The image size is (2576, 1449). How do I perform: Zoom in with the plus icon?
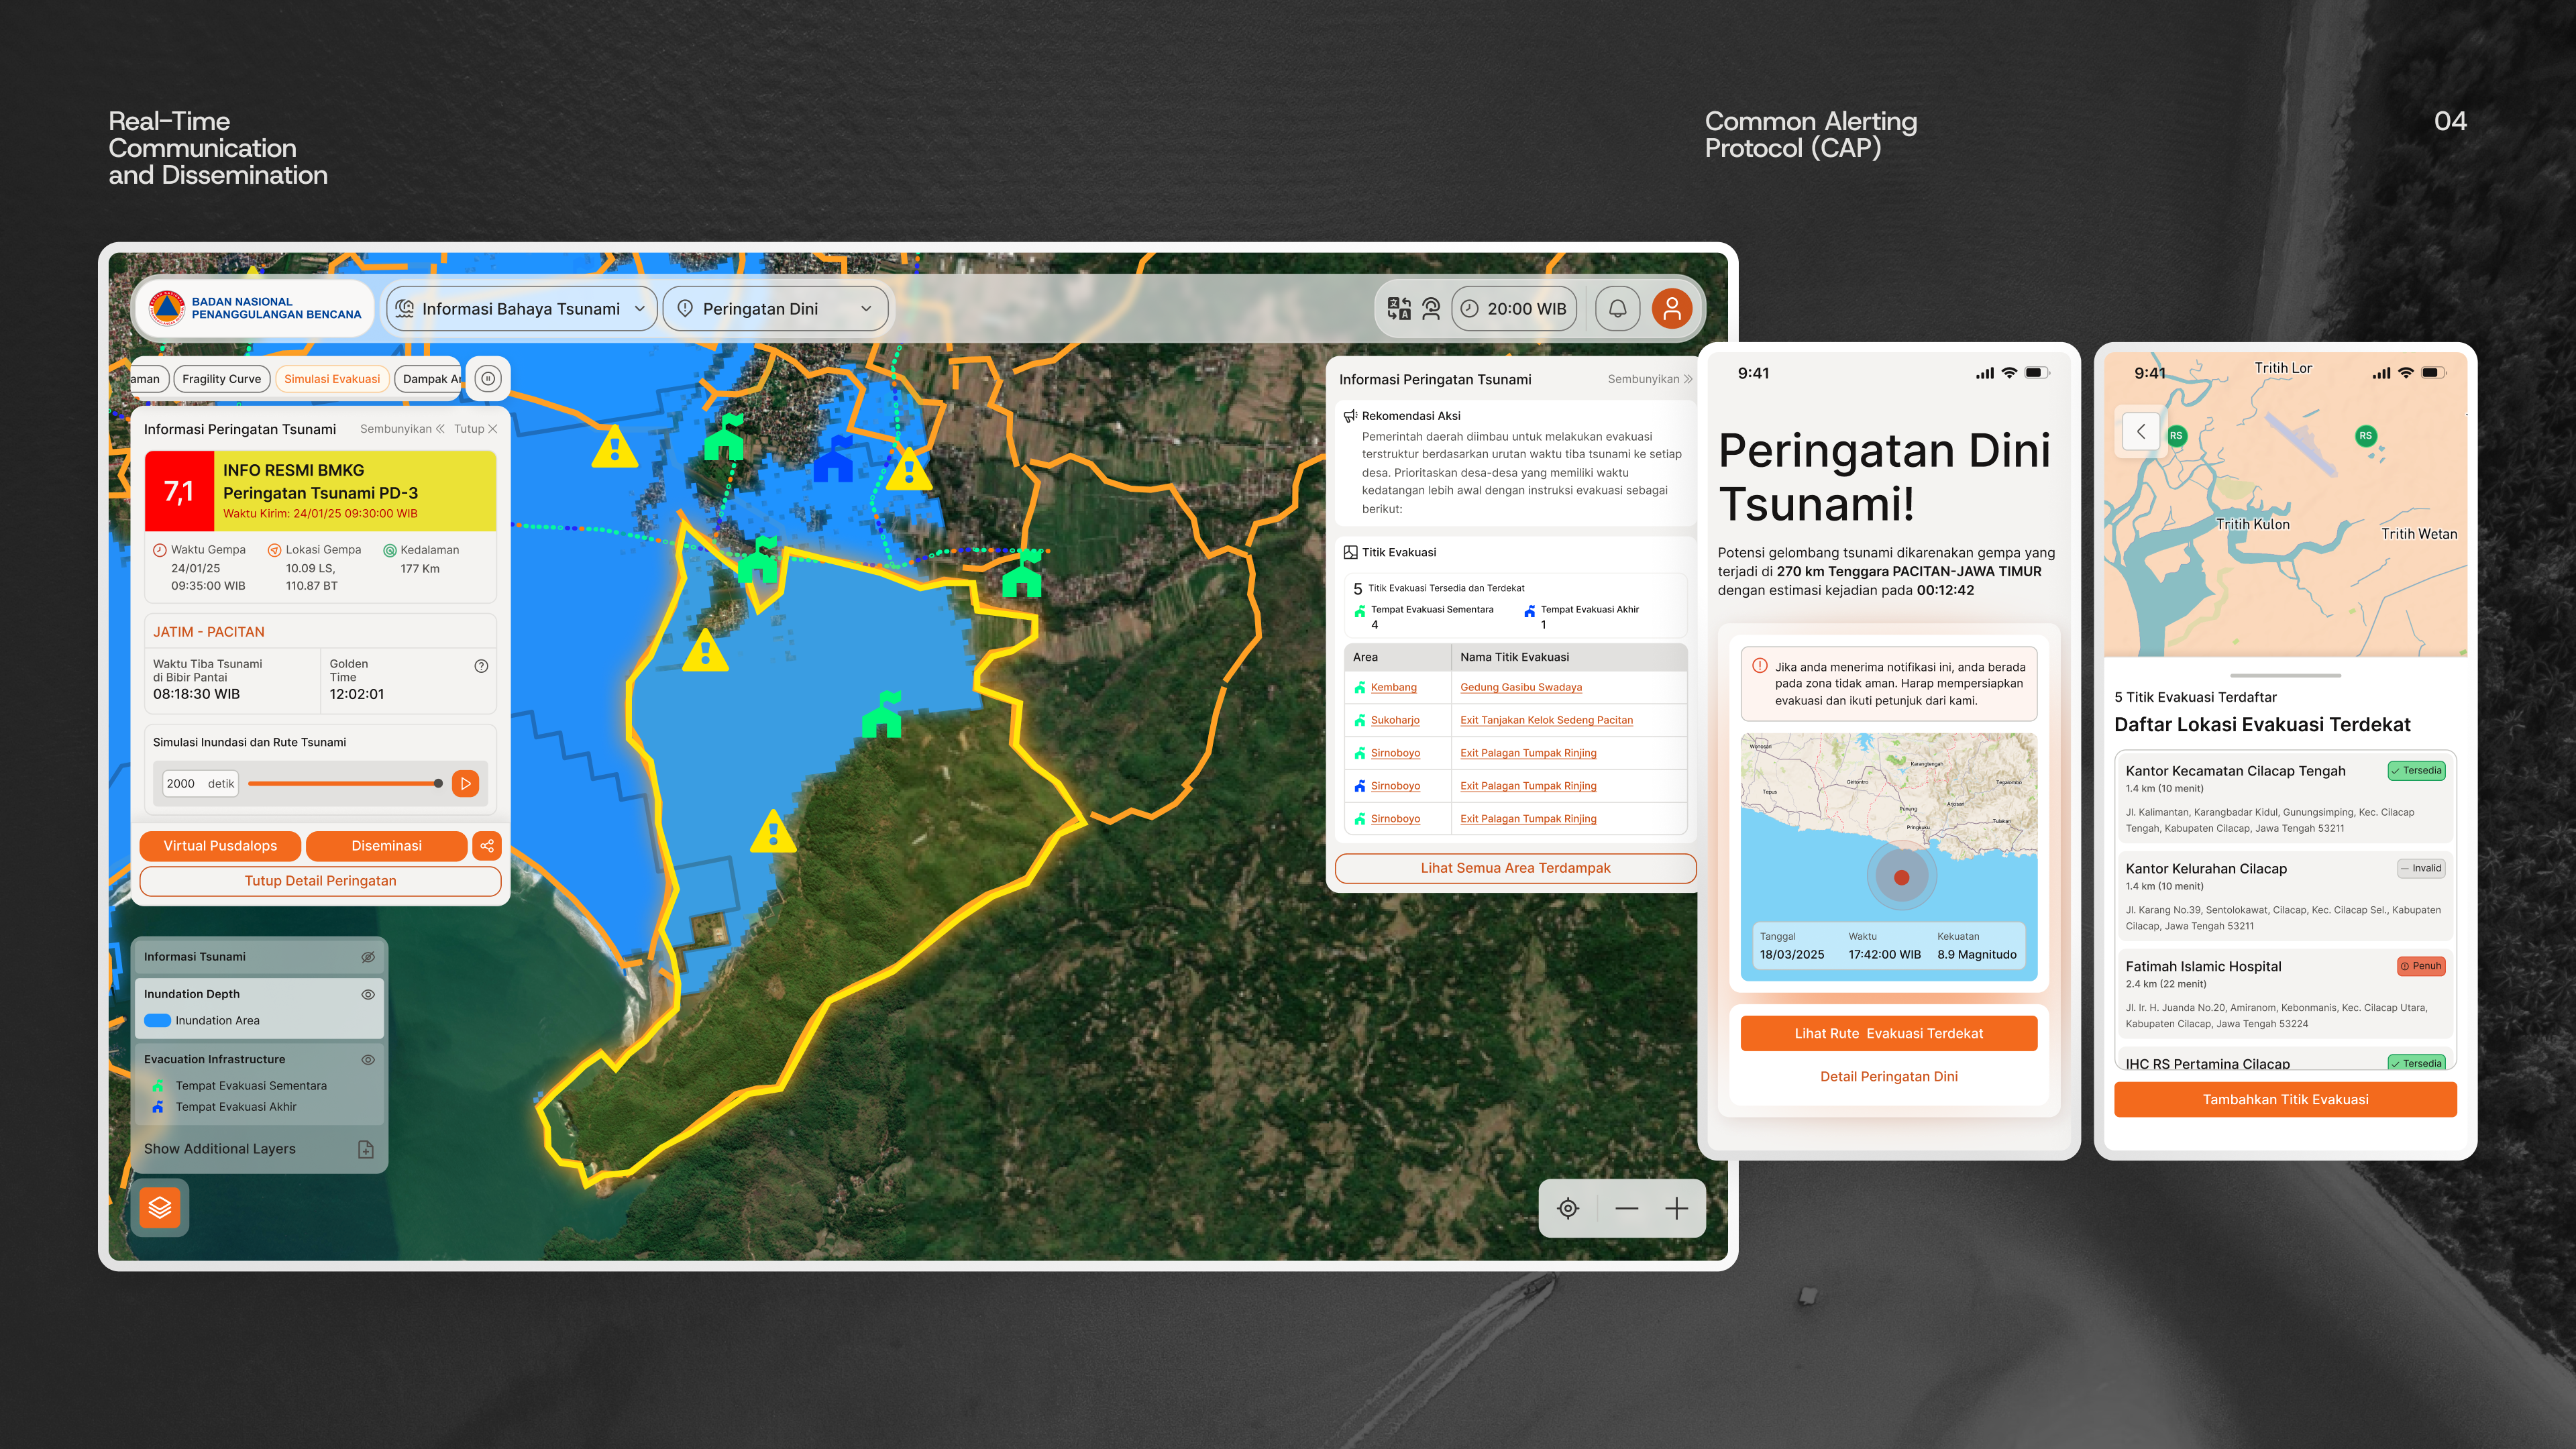click(1676, 1208)
